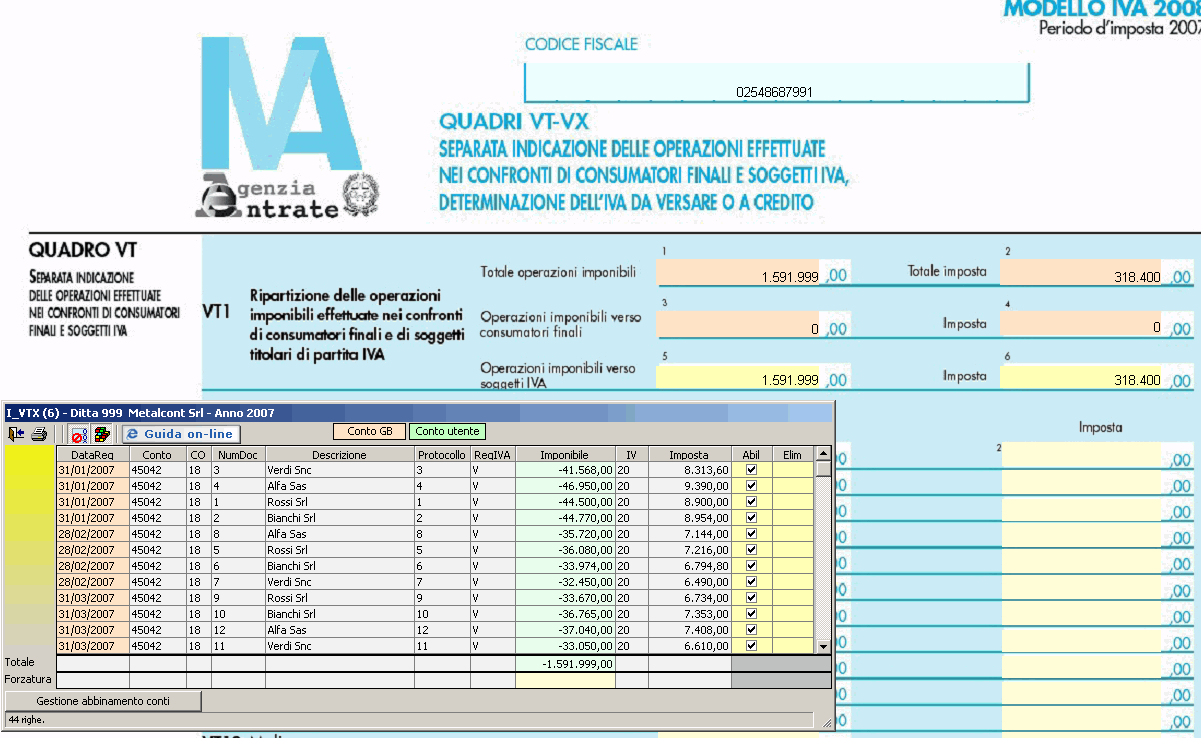Click the Codice Fiscale field 02548687991
Image resolution: width=1201 pixels, height=738 pixels.
pos(776,84)
